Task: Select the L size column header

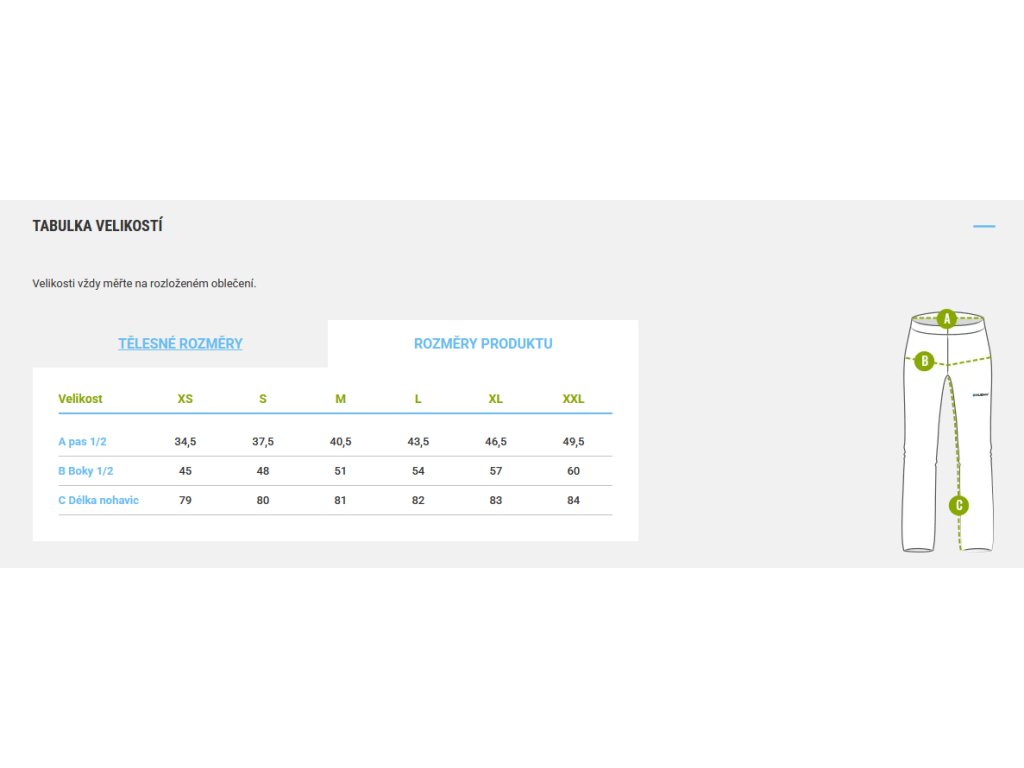Action: point(418,398)
